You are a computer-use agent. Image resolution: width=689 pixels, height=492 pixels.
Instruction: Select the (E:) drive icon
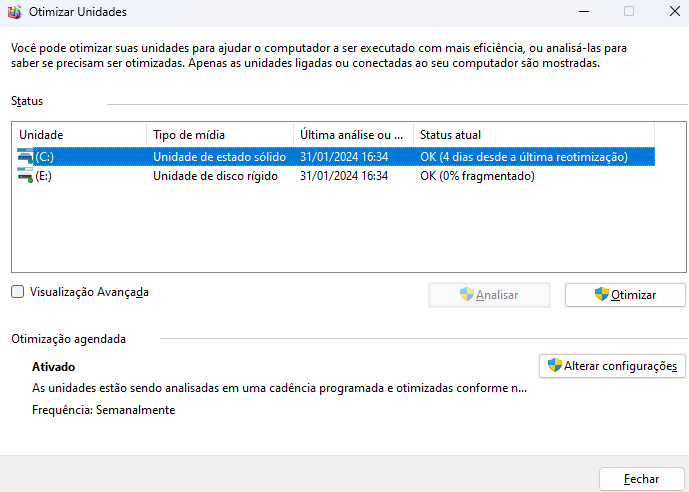(x=25, y=176)
